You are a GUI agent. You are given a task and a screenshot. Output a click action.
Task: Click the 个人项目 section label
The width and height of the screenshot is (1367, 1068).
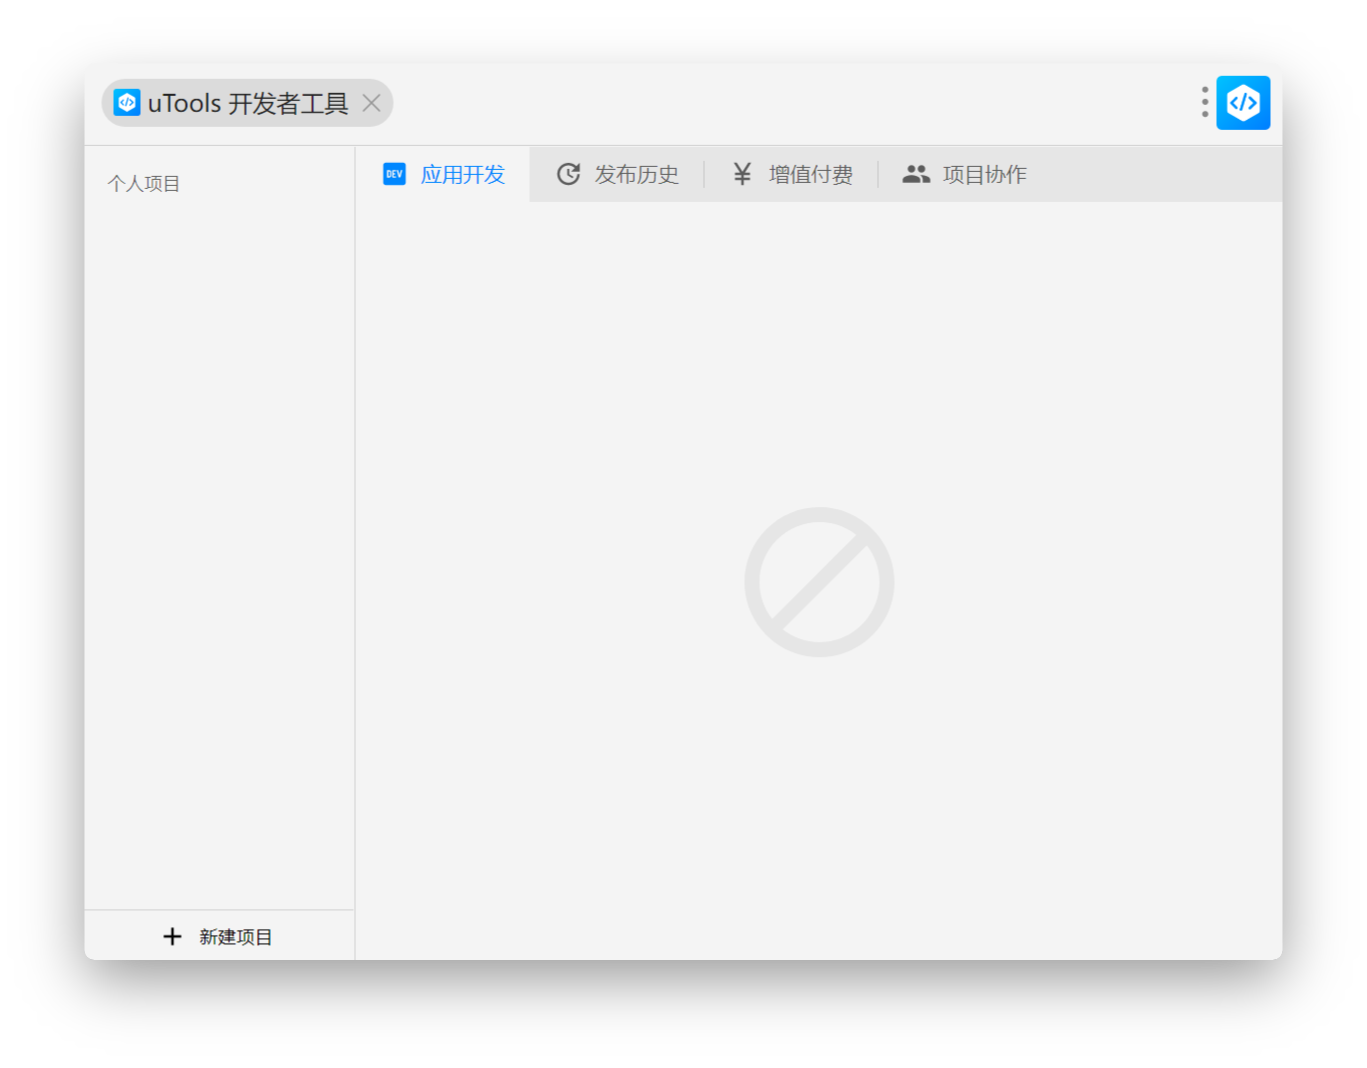click(x=143, y=182)
